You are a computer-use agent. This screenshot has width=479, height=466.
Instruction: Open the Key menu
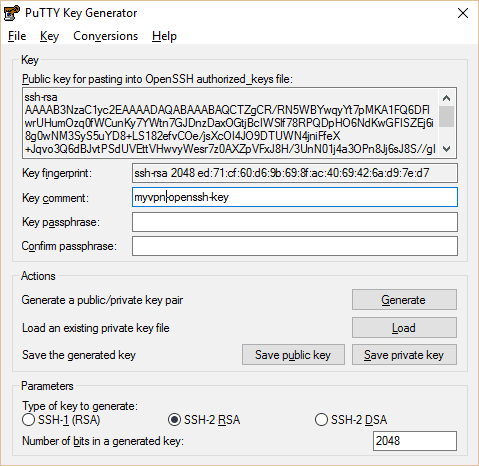[49, 36]
